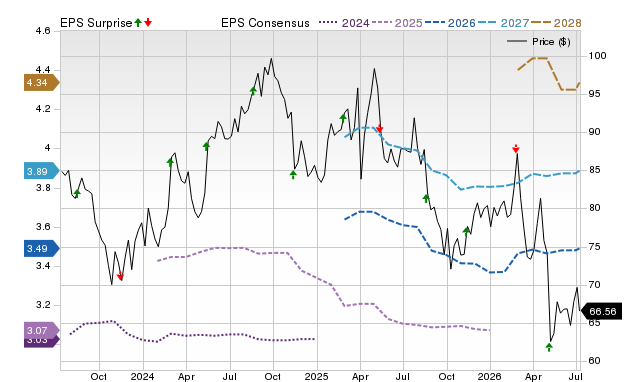Select the 3.6 label on the left axis
The image size is (640, 382).
[x=43, y=227]
